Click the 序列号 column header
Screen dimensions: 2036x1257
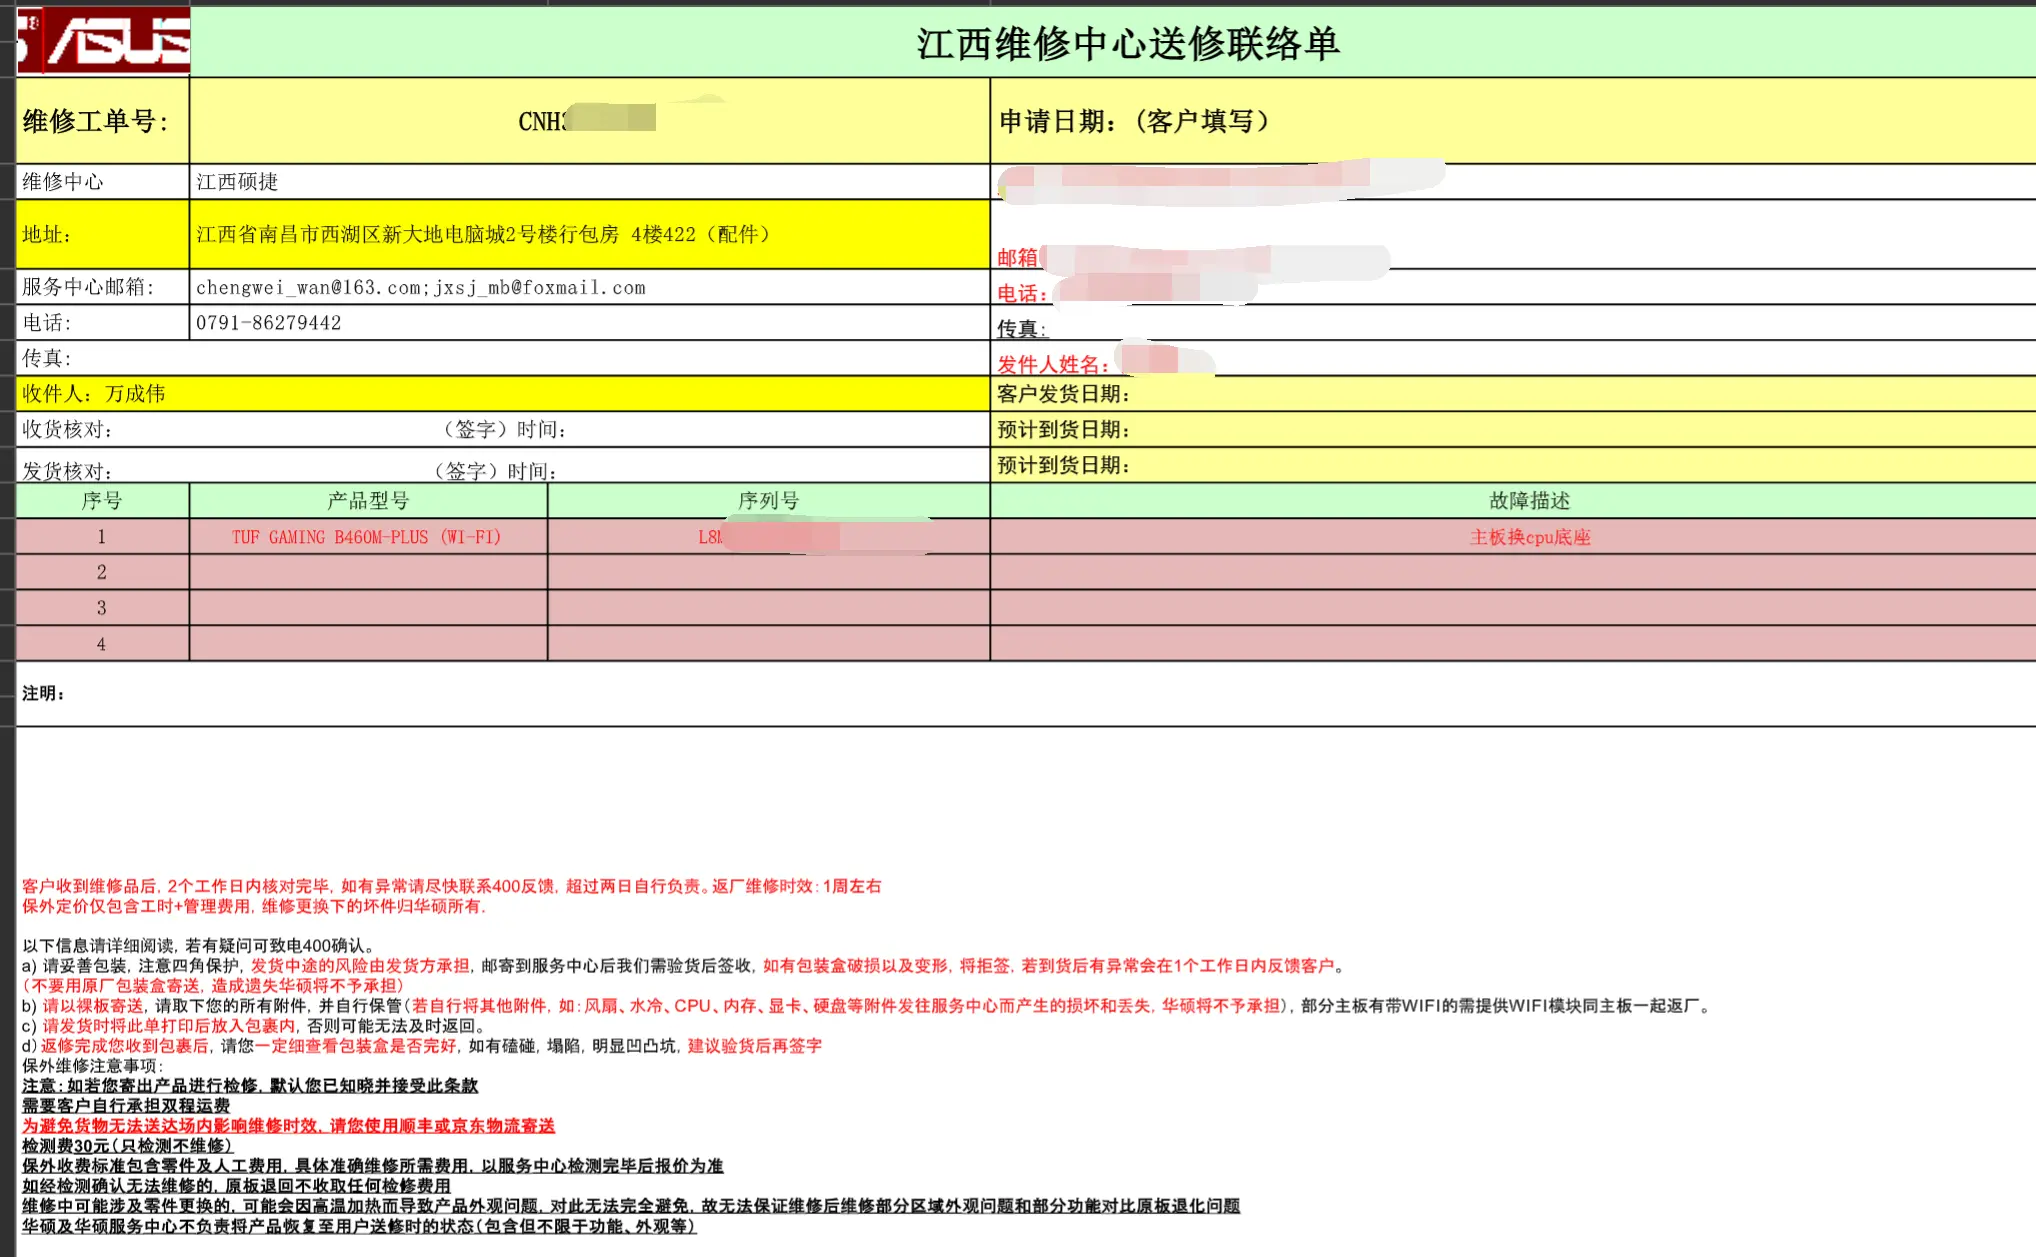pyautogui.click(x=769, y=501)
